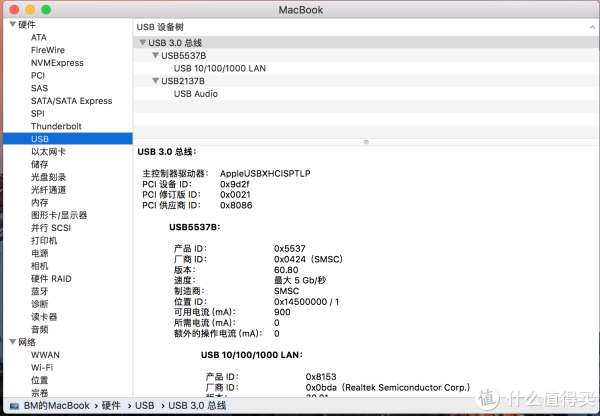Image resolution: width=600 pixels, height=416 pixels.
Task: Click the USB 10/100/1000 LAN: detail heading
Action: click(252, 355)
